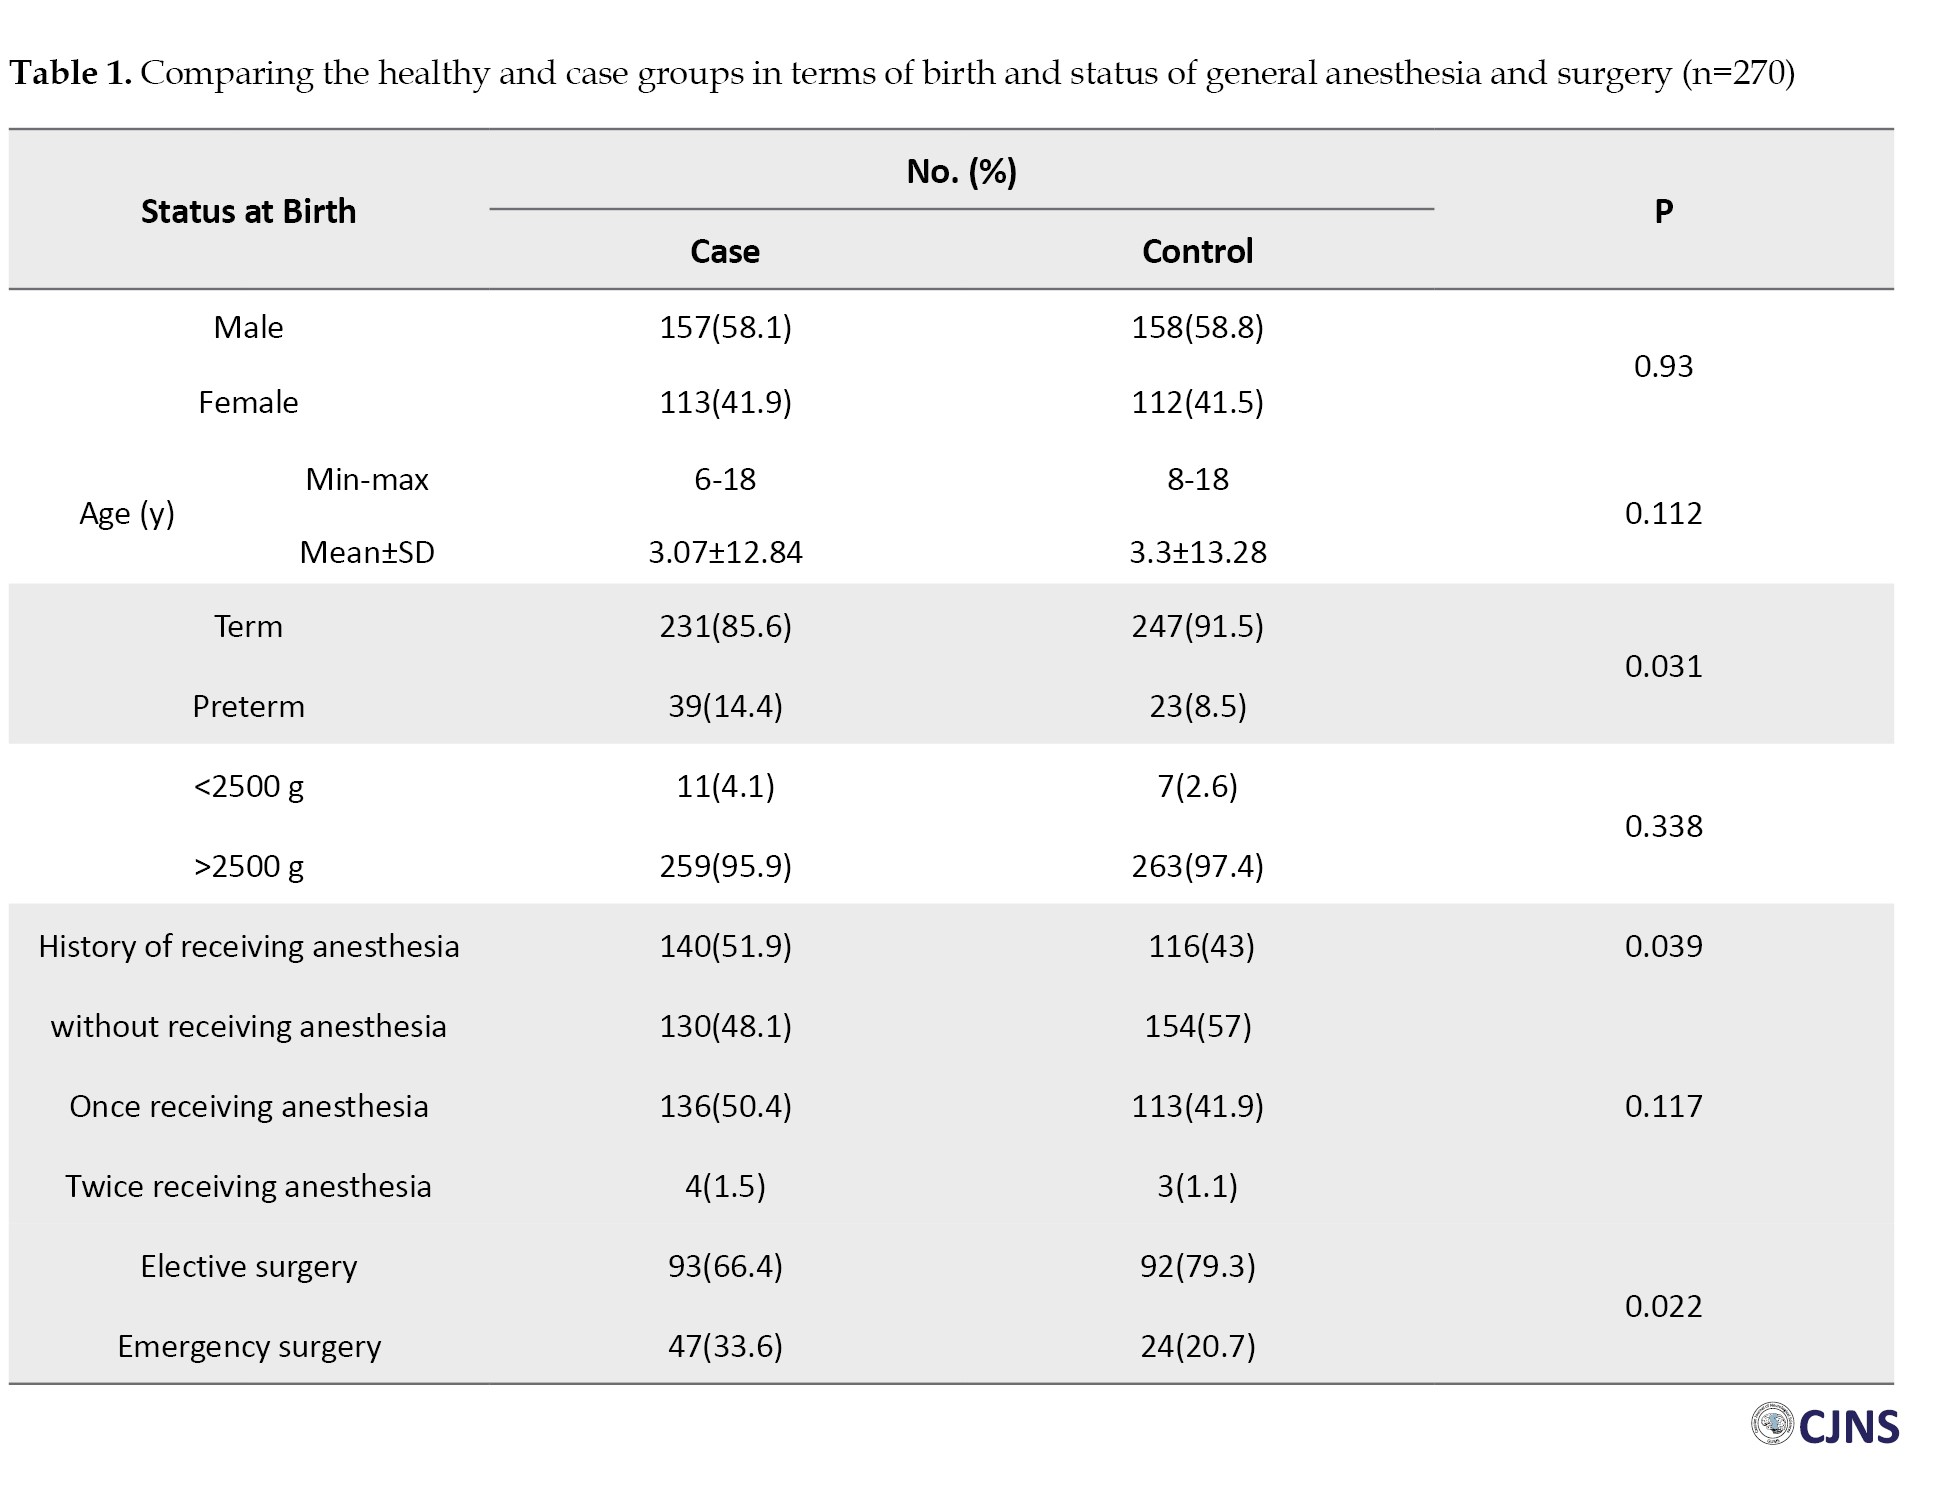Select the P column header
This screenshot has height=1487, width=1953.
(x=1663, y=211)
